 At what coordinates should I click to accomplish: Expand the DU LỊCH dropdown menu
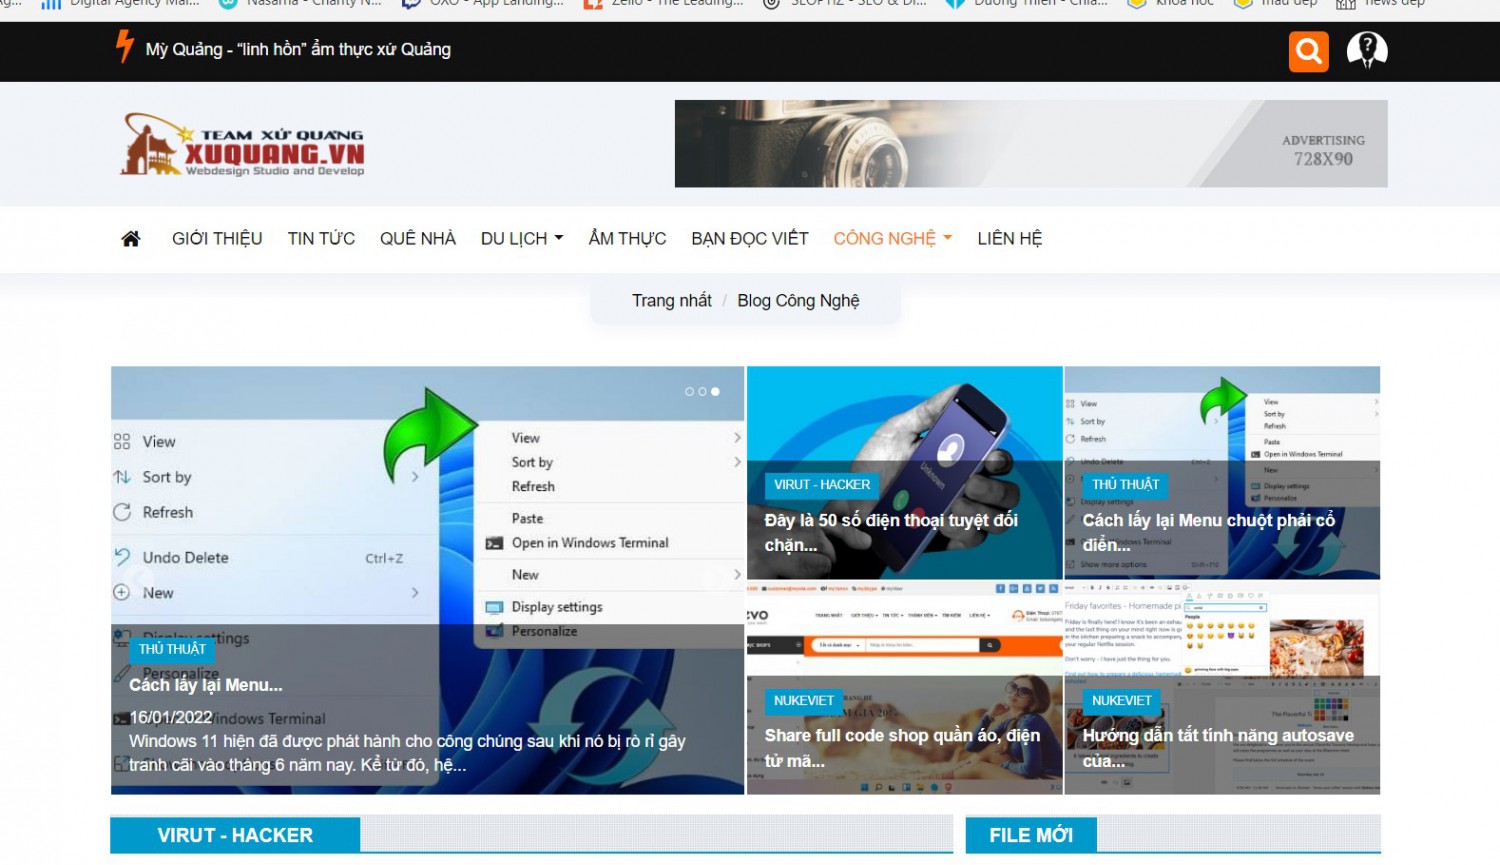pyautogui.click(x=522, y=239)
